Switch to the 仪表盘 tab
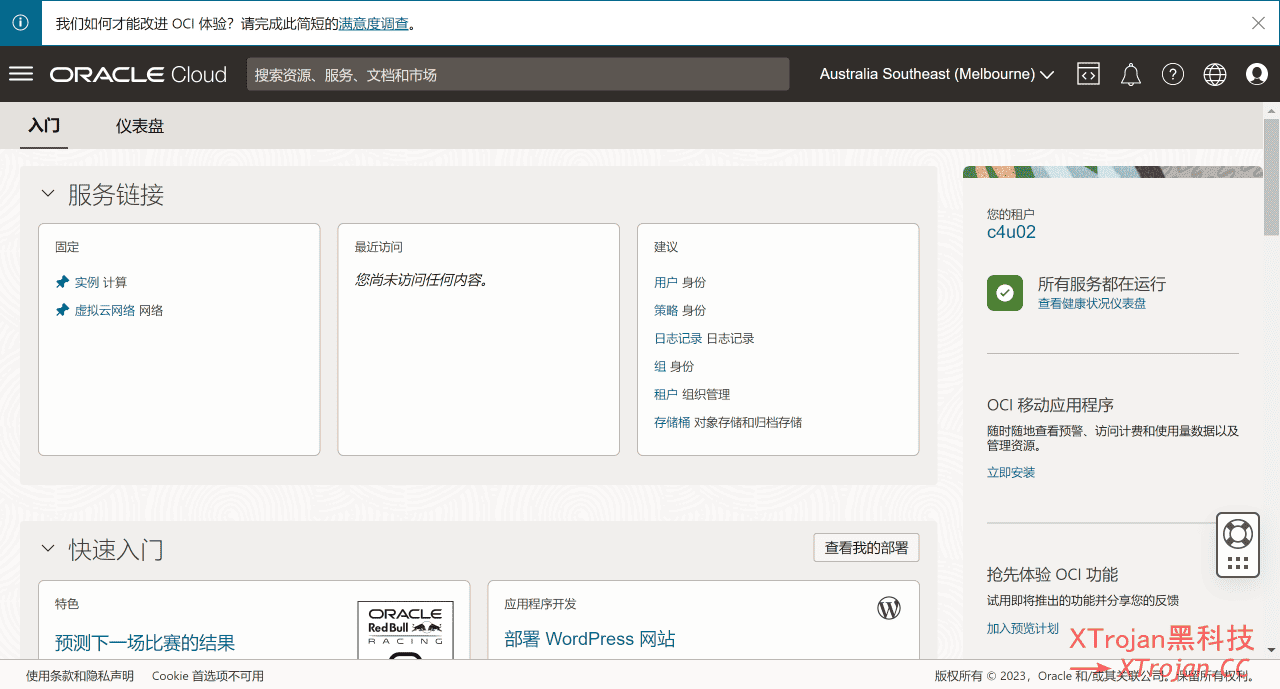The image size is (1280, 689). [x=140, y=126]
